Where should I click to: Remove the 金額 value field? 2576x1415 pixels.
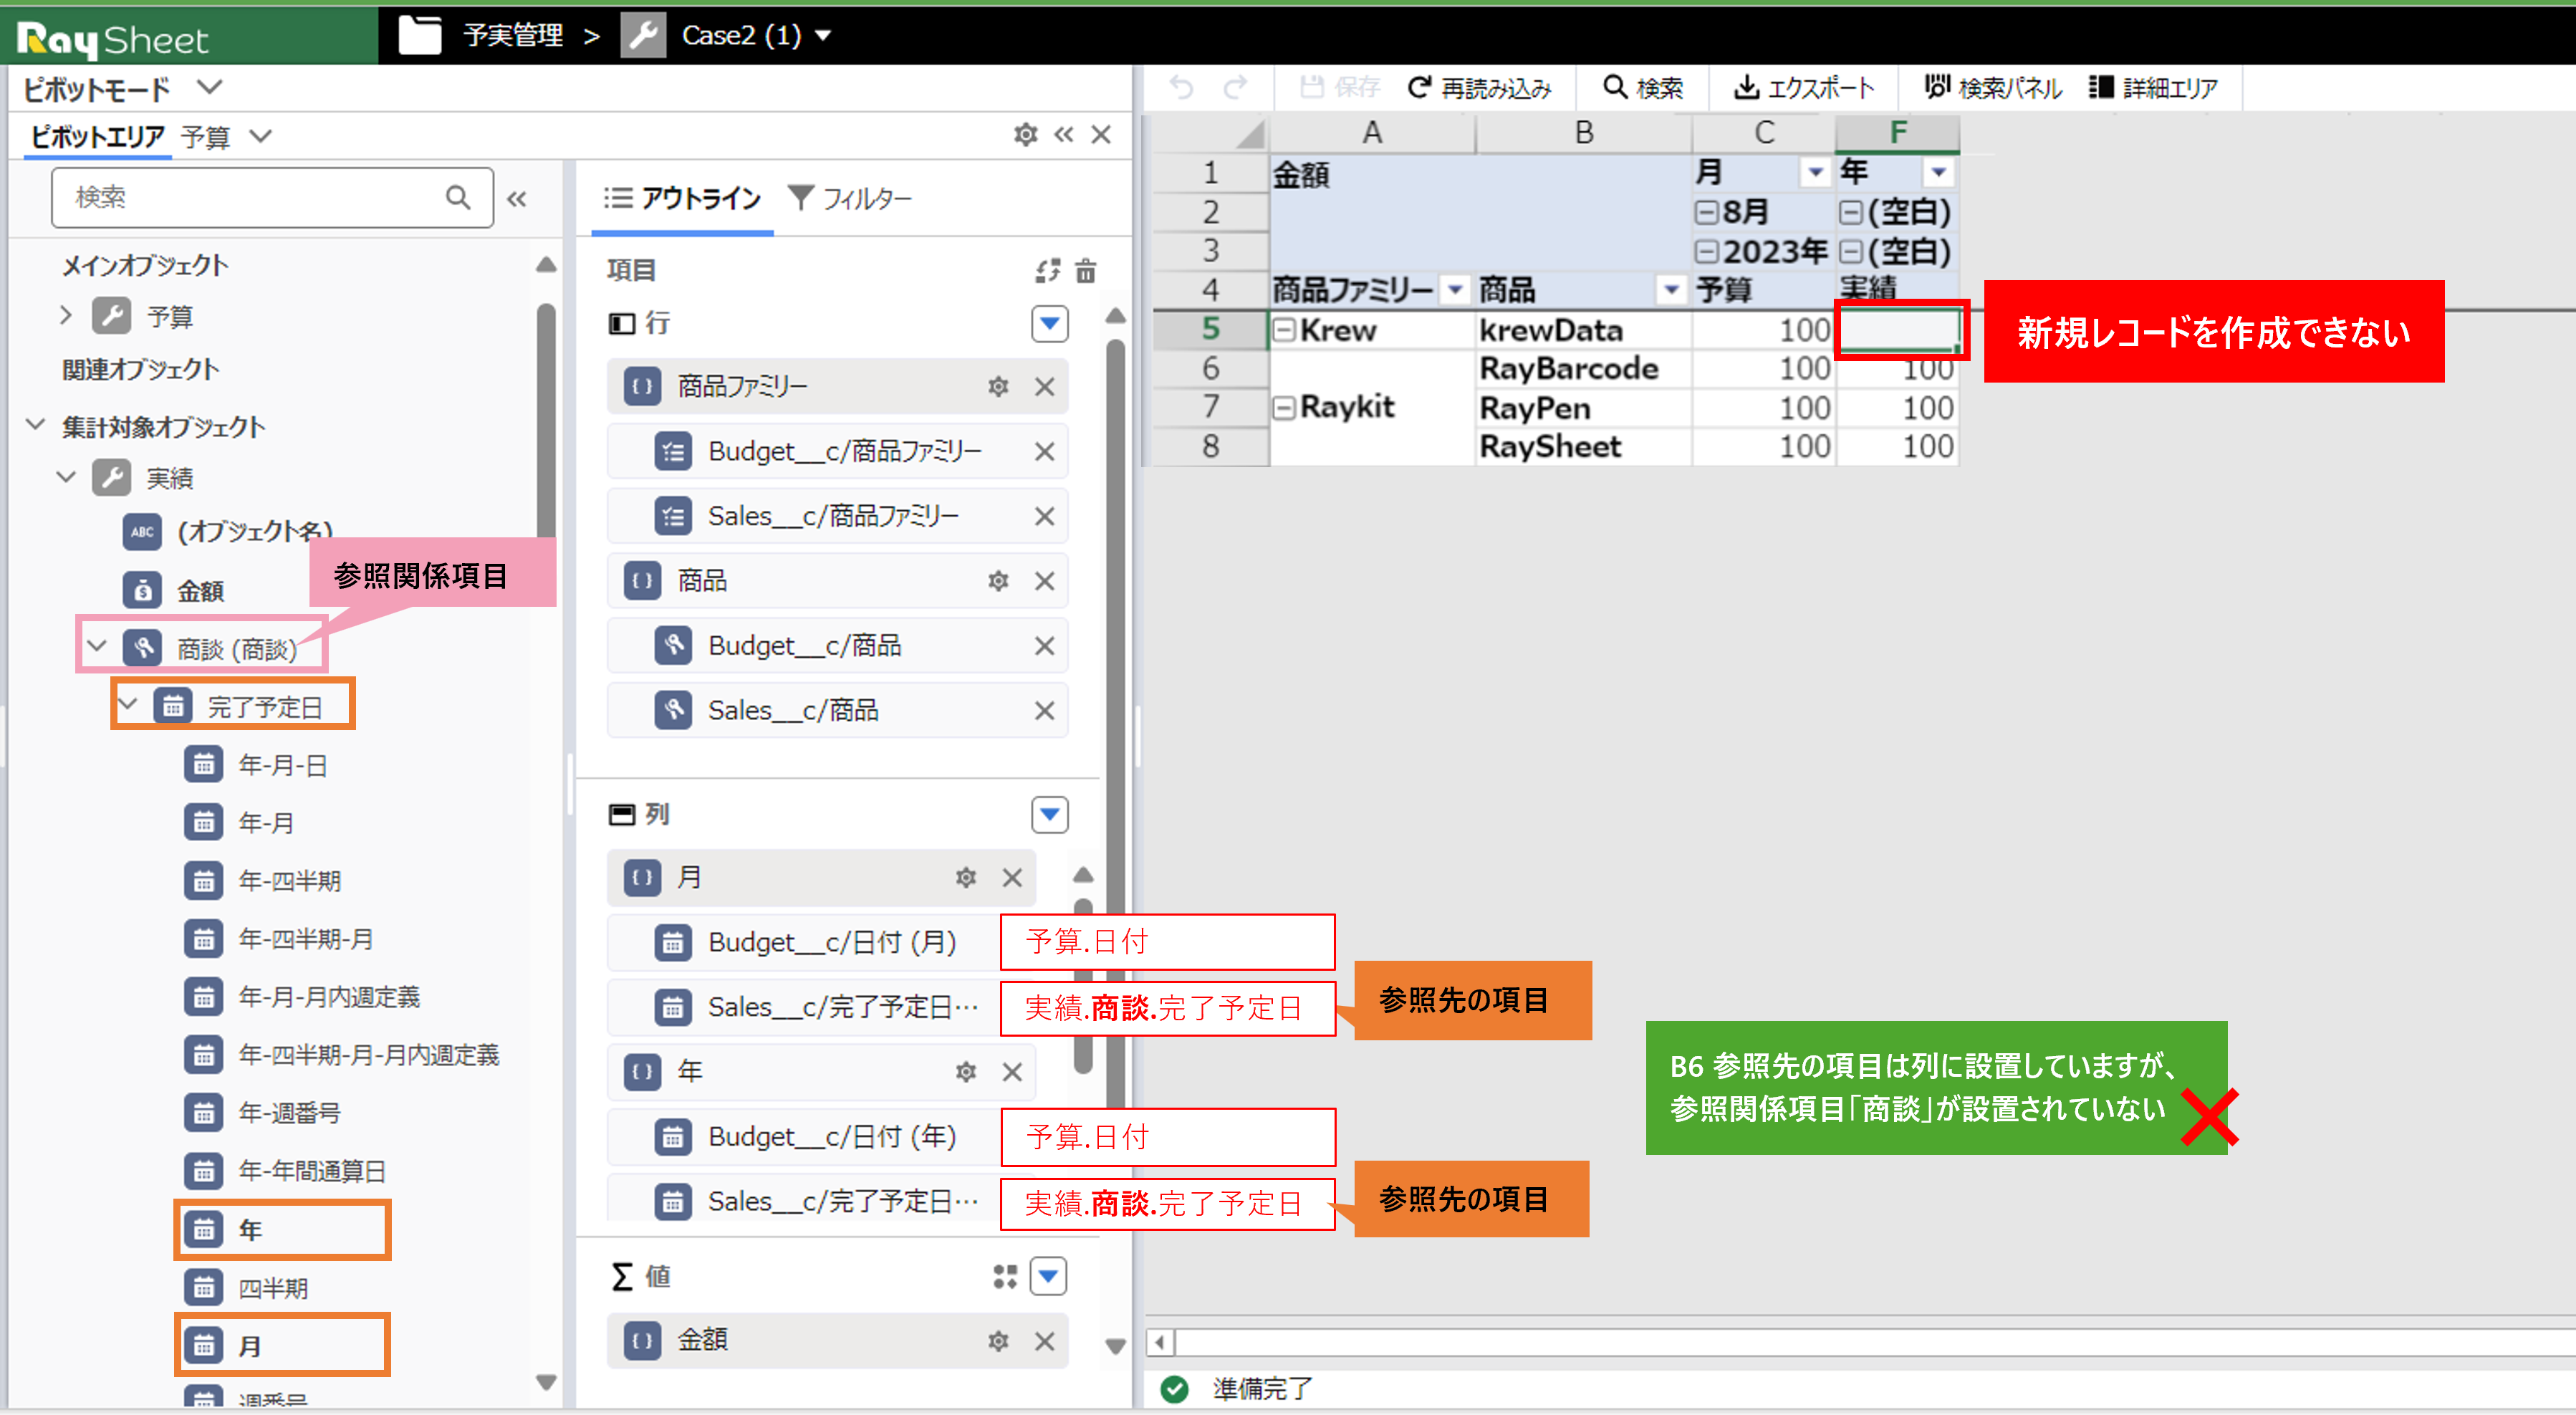pos(1045,1341)
